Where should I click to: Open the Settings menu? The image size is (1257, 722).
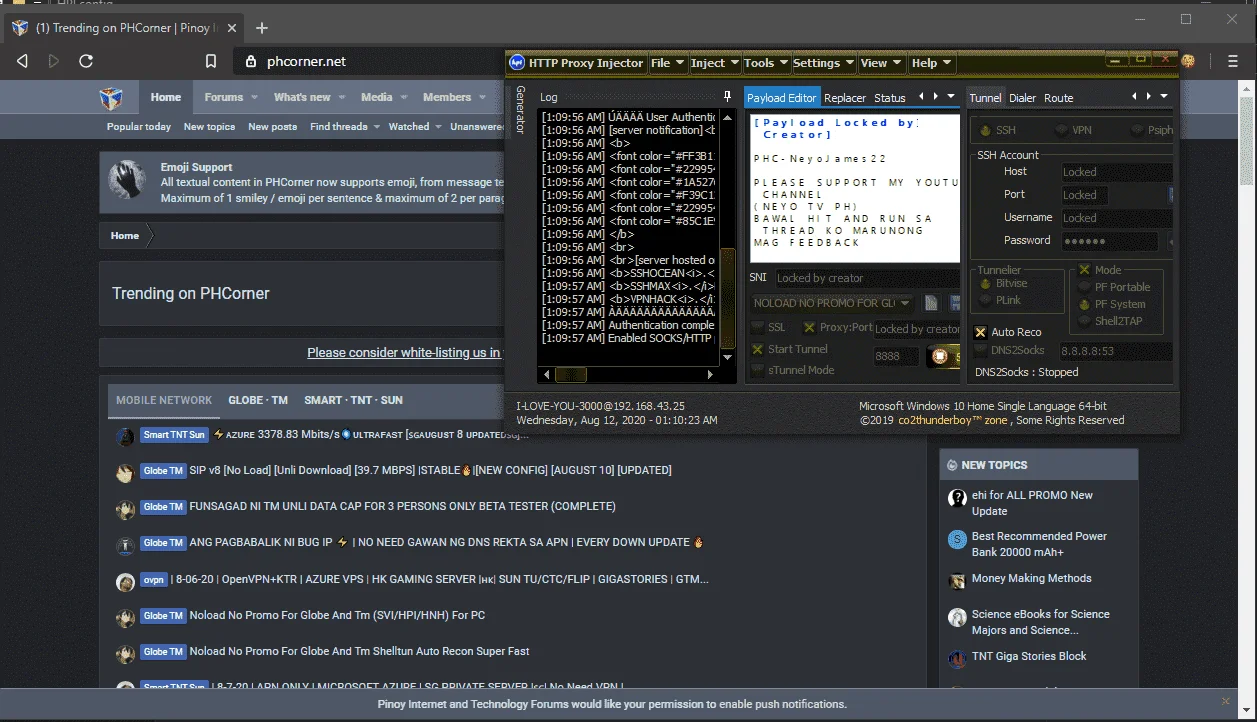point(824,63)
